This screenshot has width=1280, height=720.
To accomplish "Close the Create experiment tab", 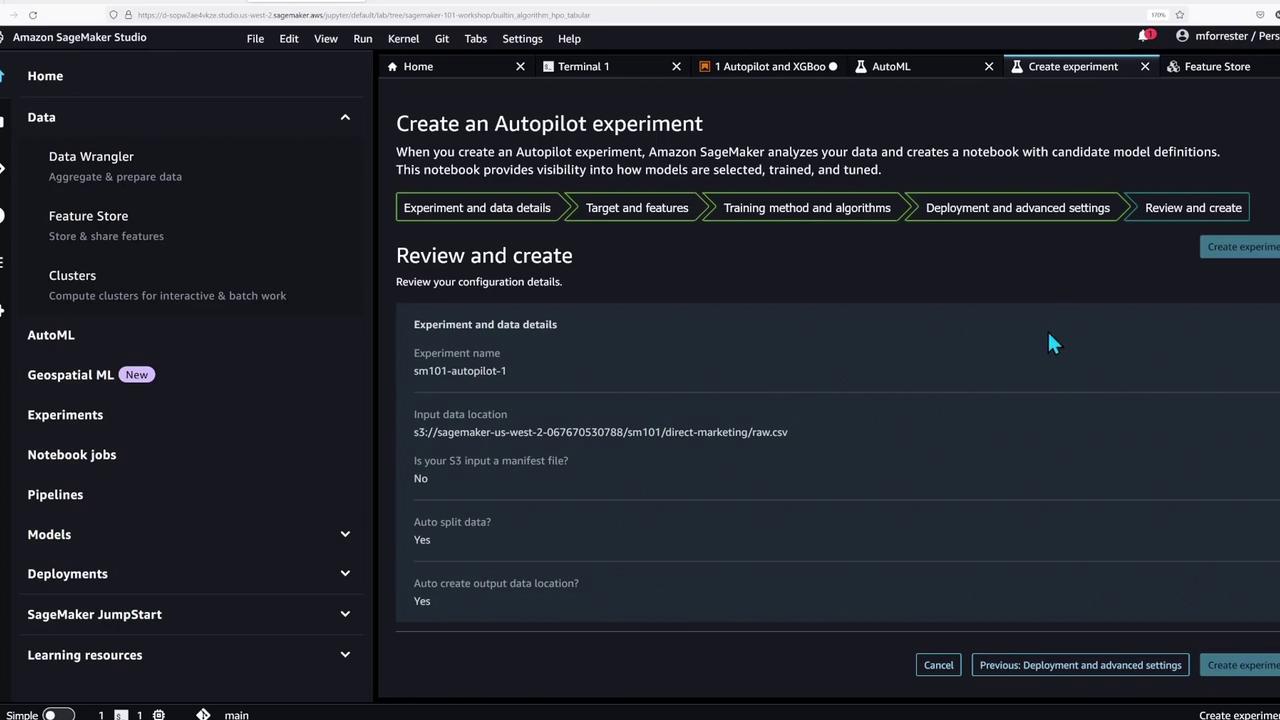I will point(1145,67).
